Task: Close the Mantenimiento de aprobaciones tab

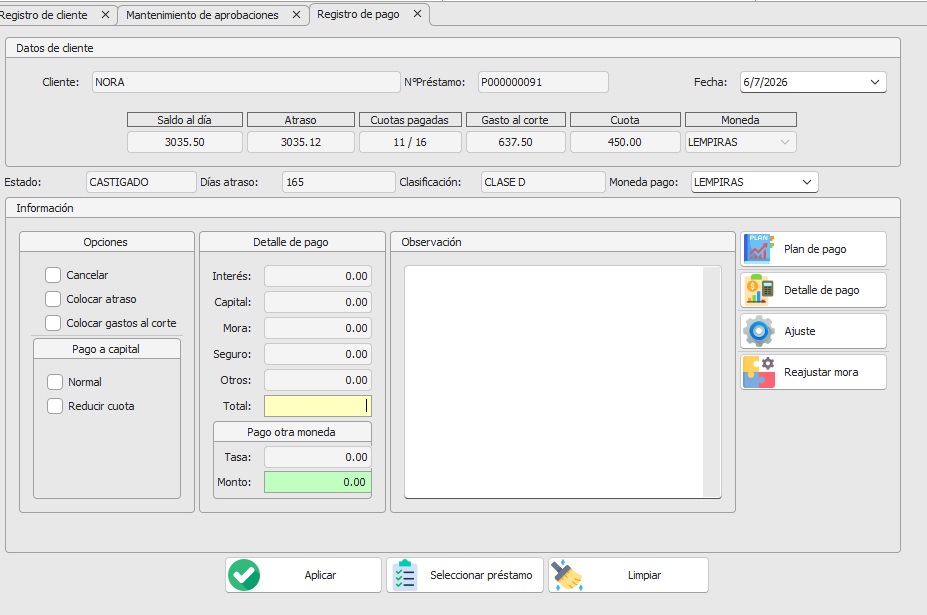Action: (297, 15)
